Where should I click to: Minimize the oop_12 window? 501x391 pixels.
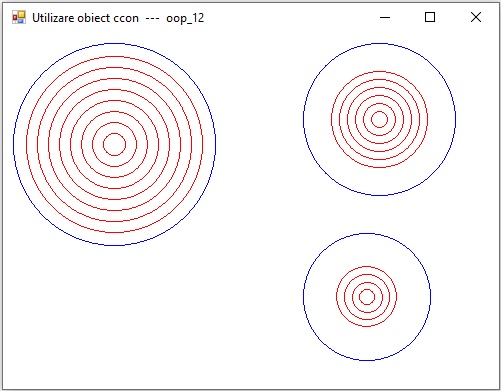click(385, 17)
